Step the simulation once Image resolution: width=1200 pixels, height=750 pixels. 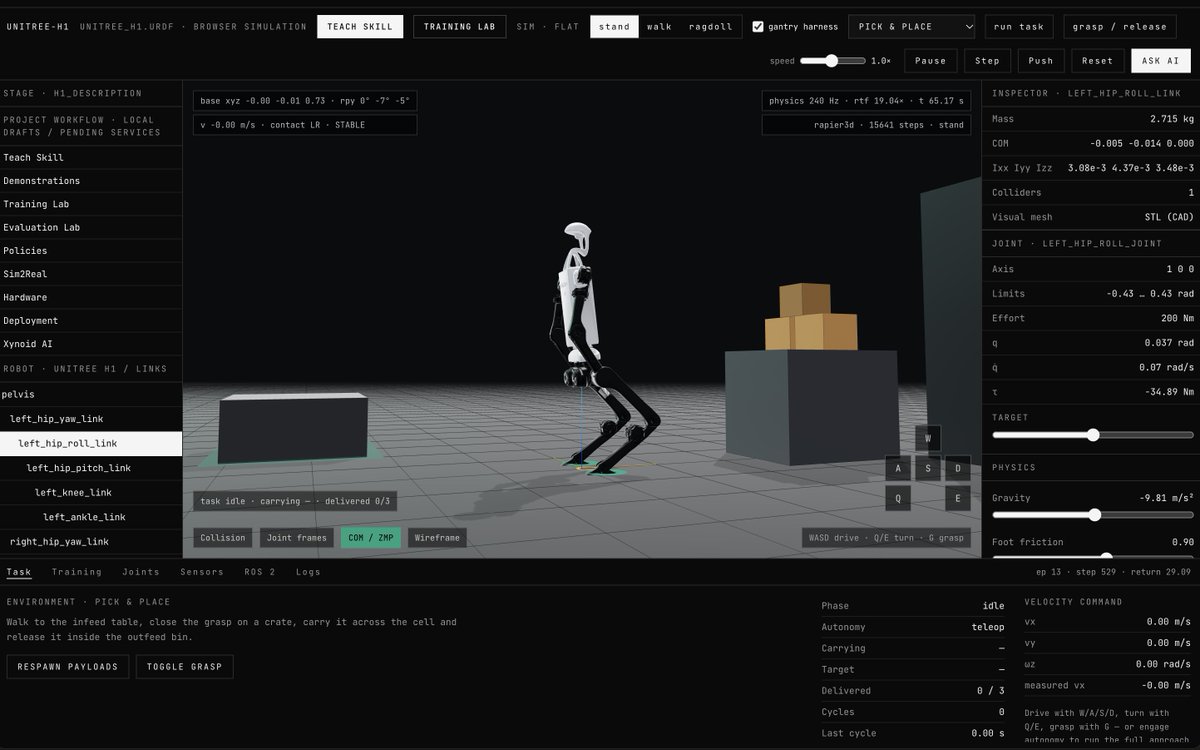click(x=987, y=61)
